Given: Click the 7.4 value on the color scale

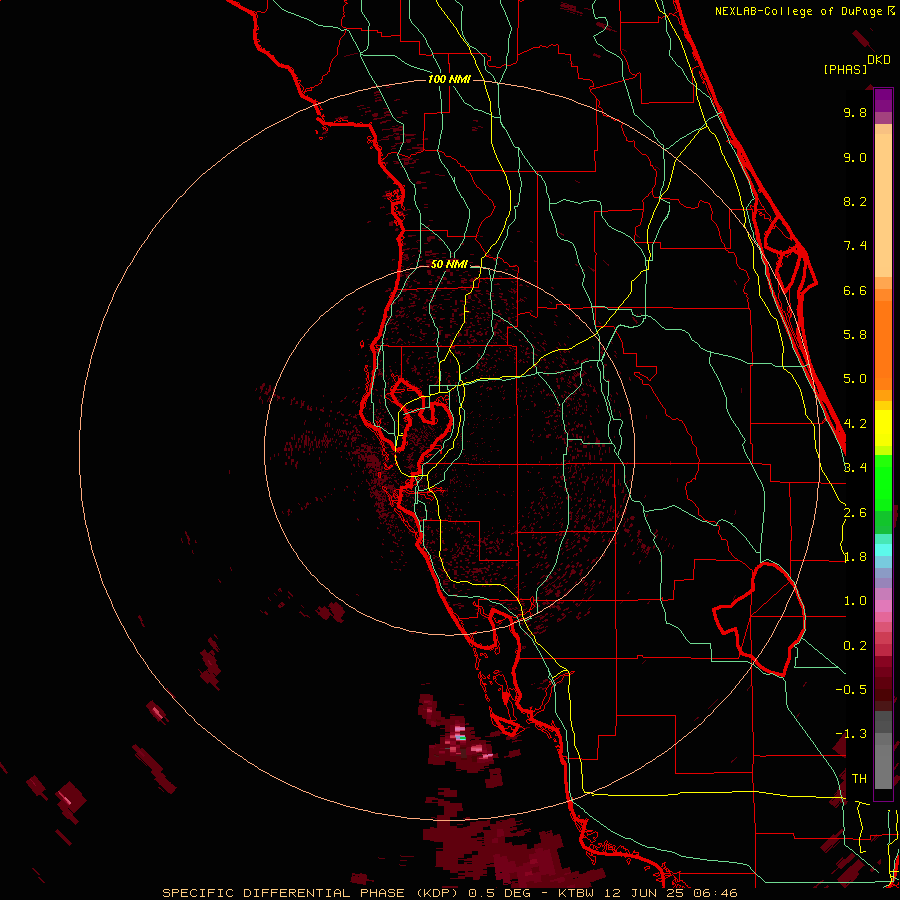Looking at the screenshot, I should (x=855, y=246).
